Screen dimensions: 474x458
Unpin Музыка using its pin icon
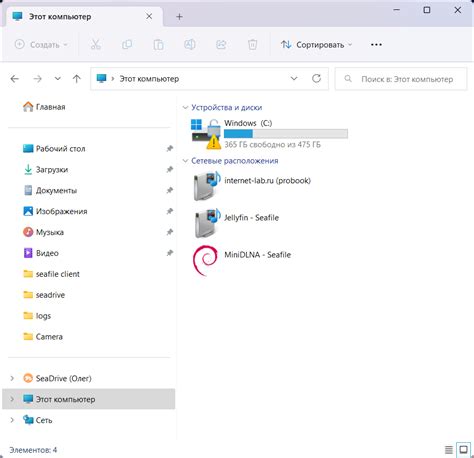[170, 232]
